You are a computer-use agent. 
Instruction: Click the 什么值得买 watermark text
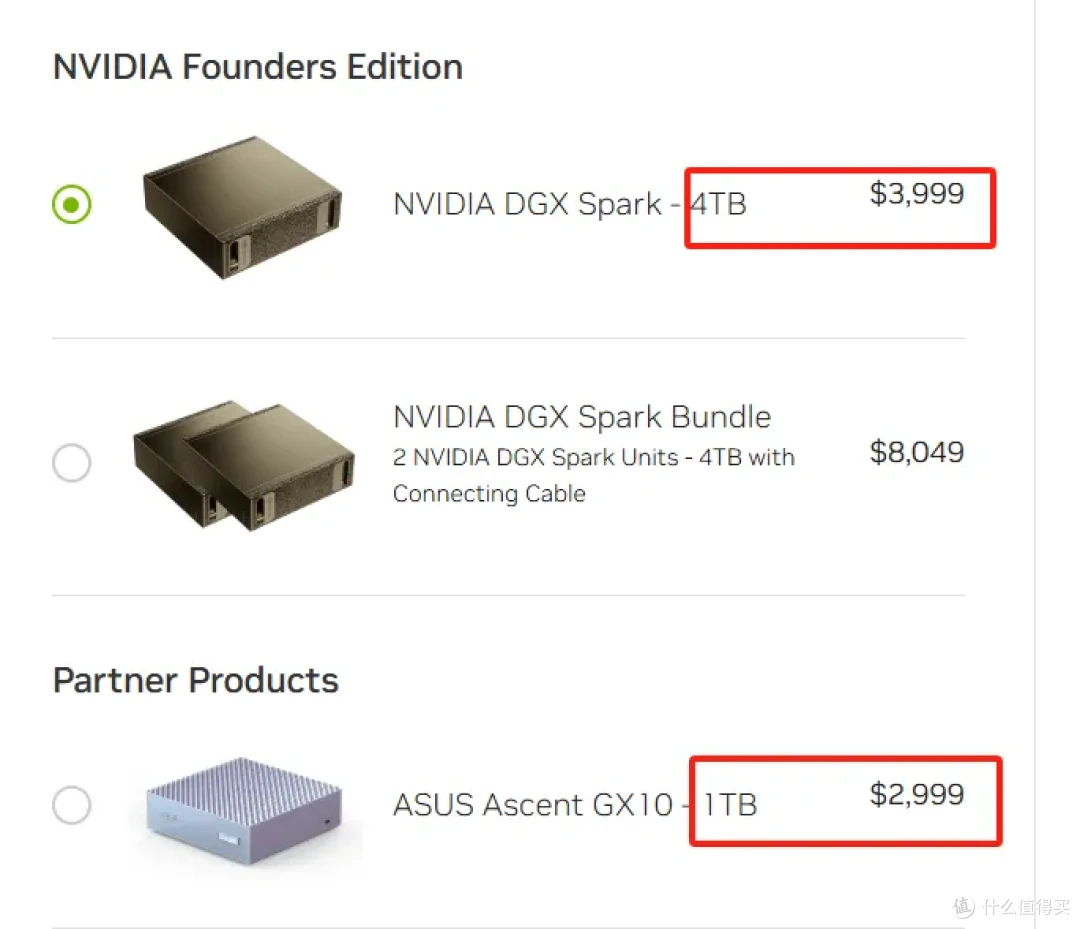tap(1026, 907)
